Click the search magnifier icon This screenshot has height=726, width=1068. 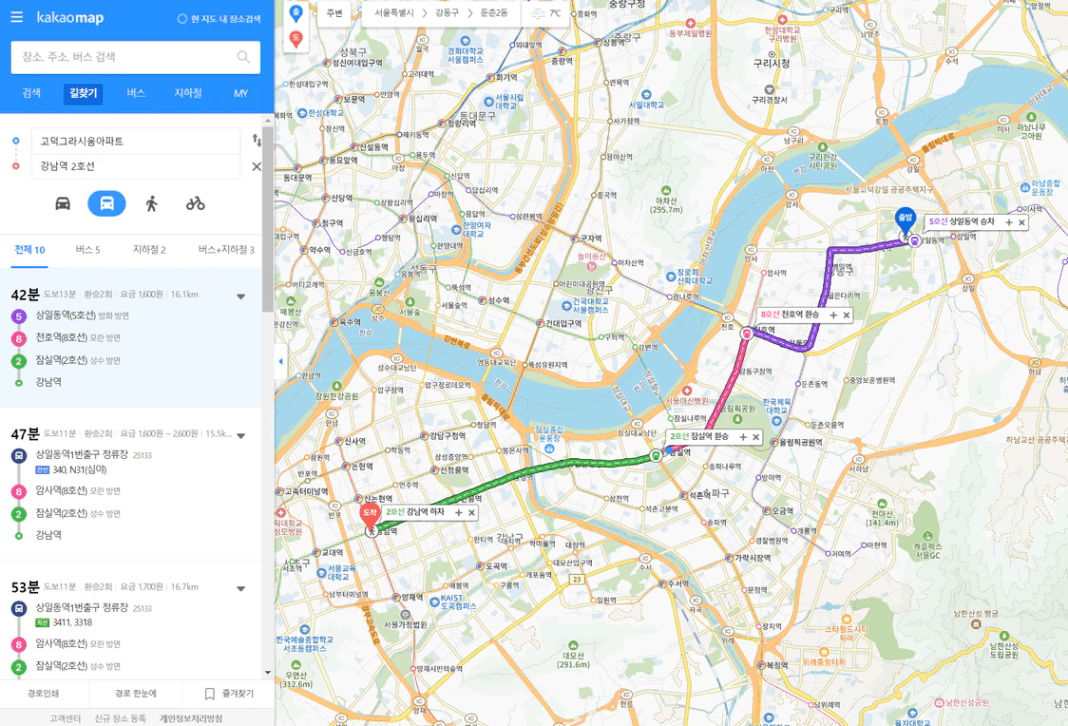tap(243, 57)
